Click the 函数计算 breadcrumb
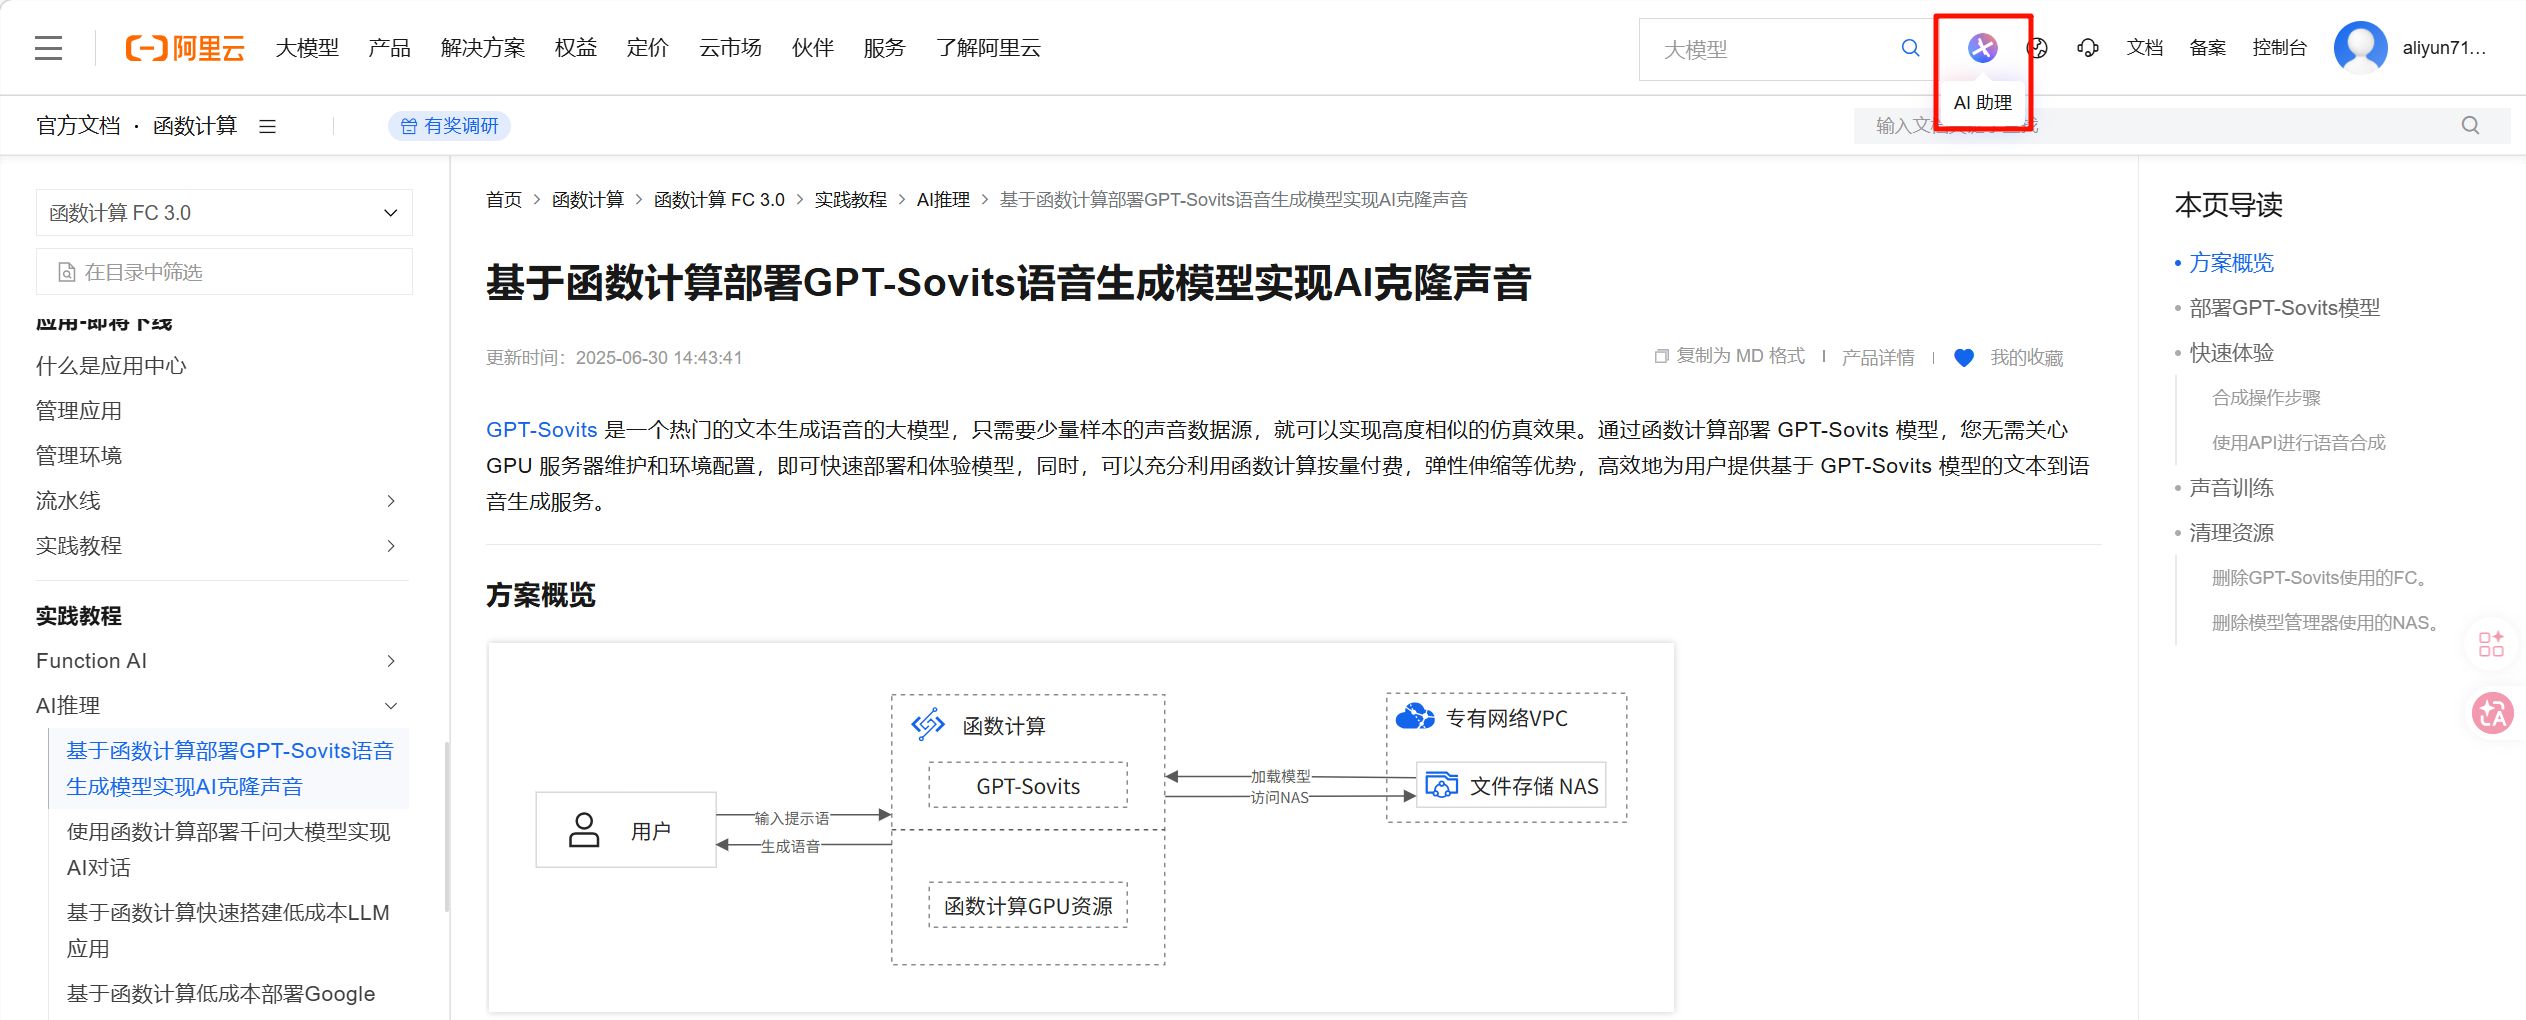 587,200
